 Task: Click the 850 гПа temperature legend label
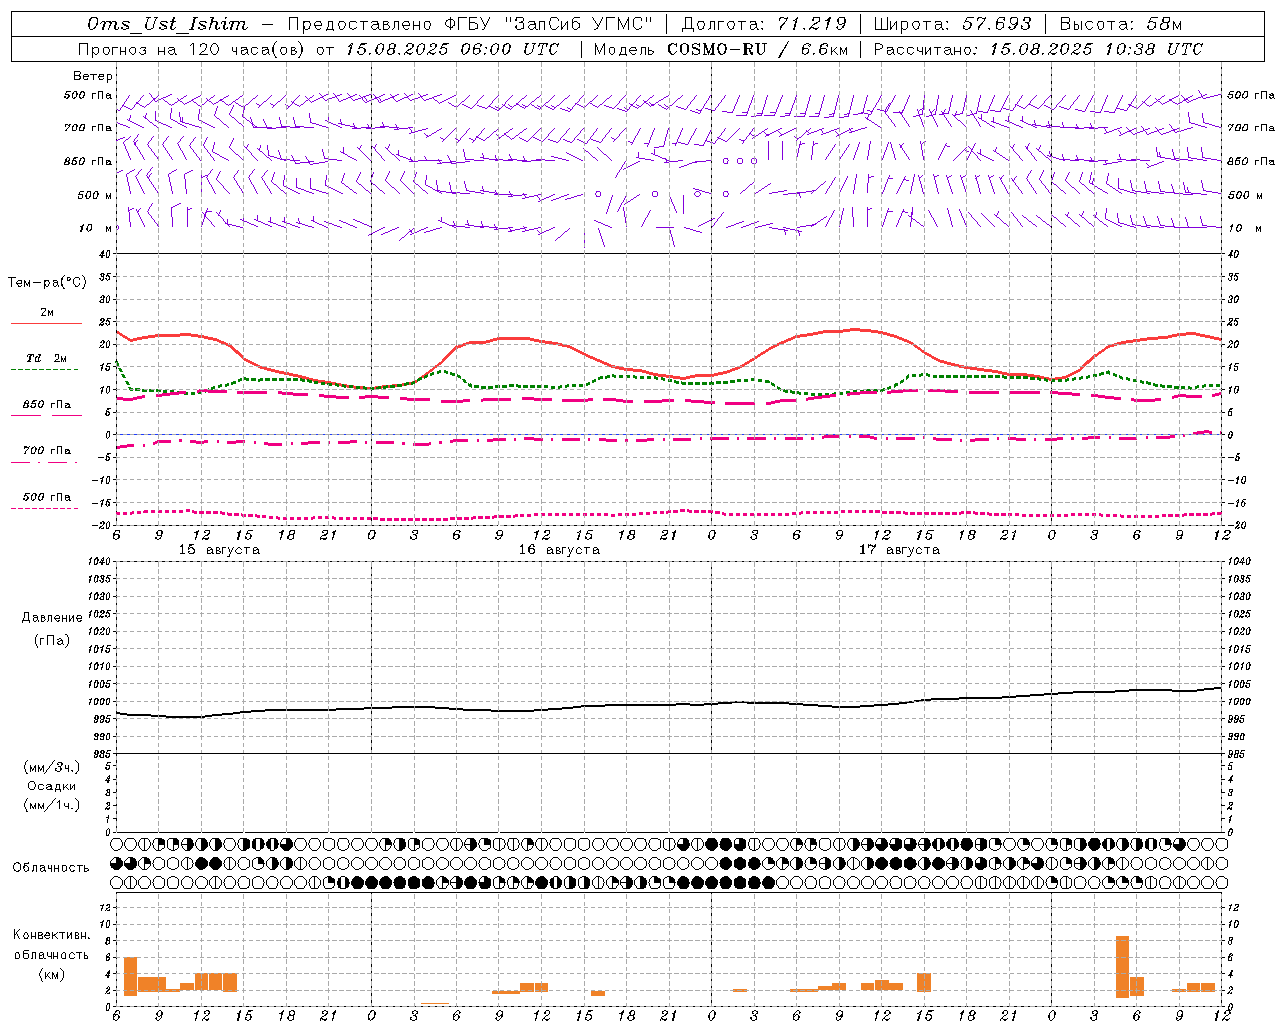47,405
